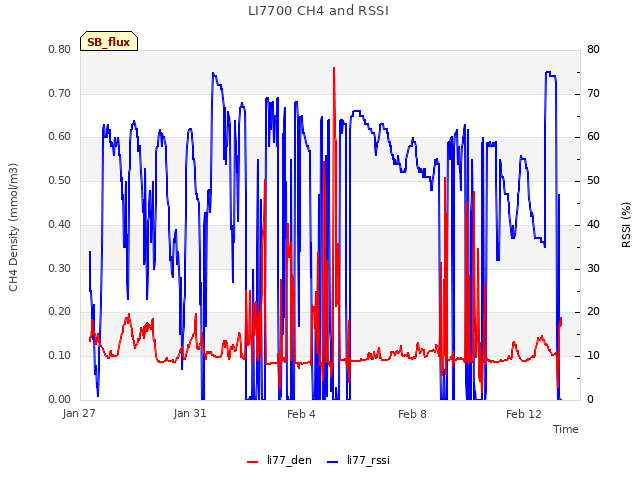Select the li77_den legend entry
Viewport: 640px width, 480px height.
tap(280, 460)
